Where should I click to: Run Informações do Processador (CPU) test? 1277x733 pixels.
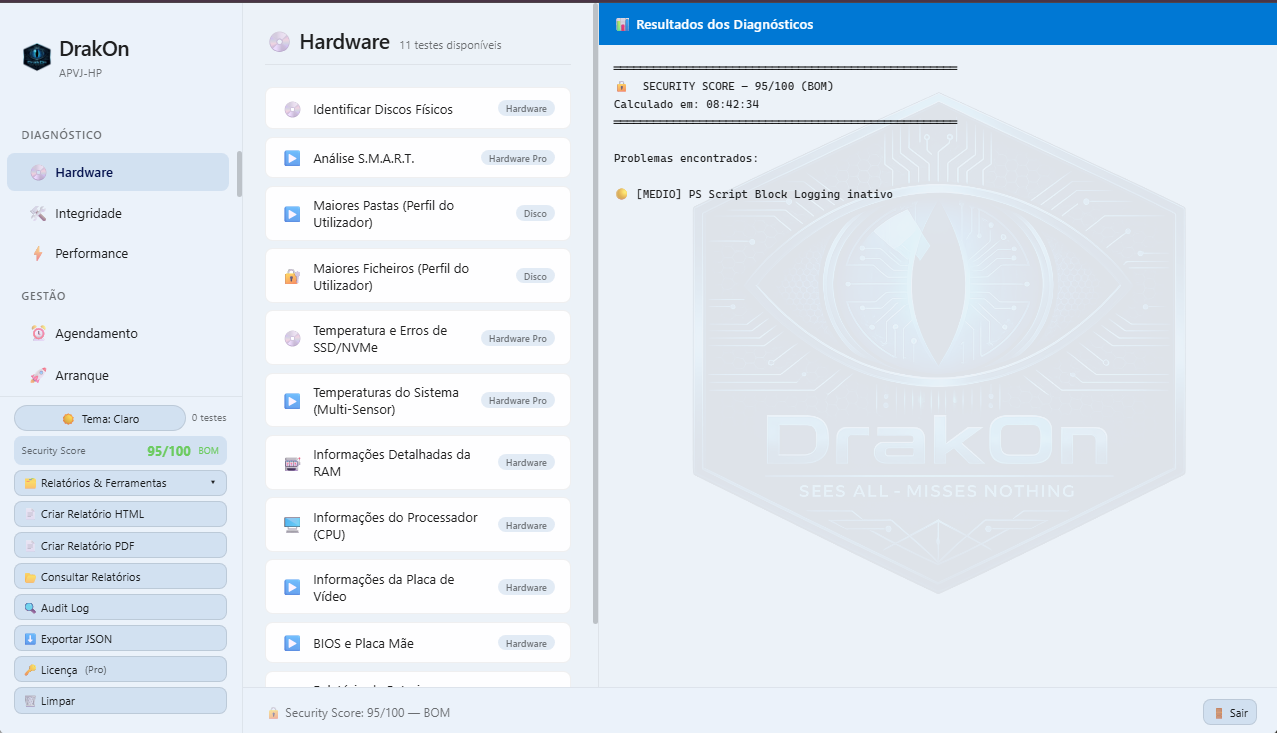pos(418,525)
